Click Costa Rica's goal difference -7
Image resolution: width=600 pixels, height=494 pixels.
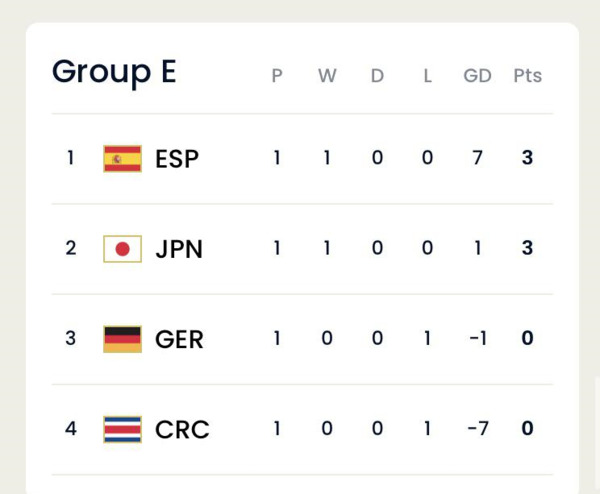[x=478, y=428]
